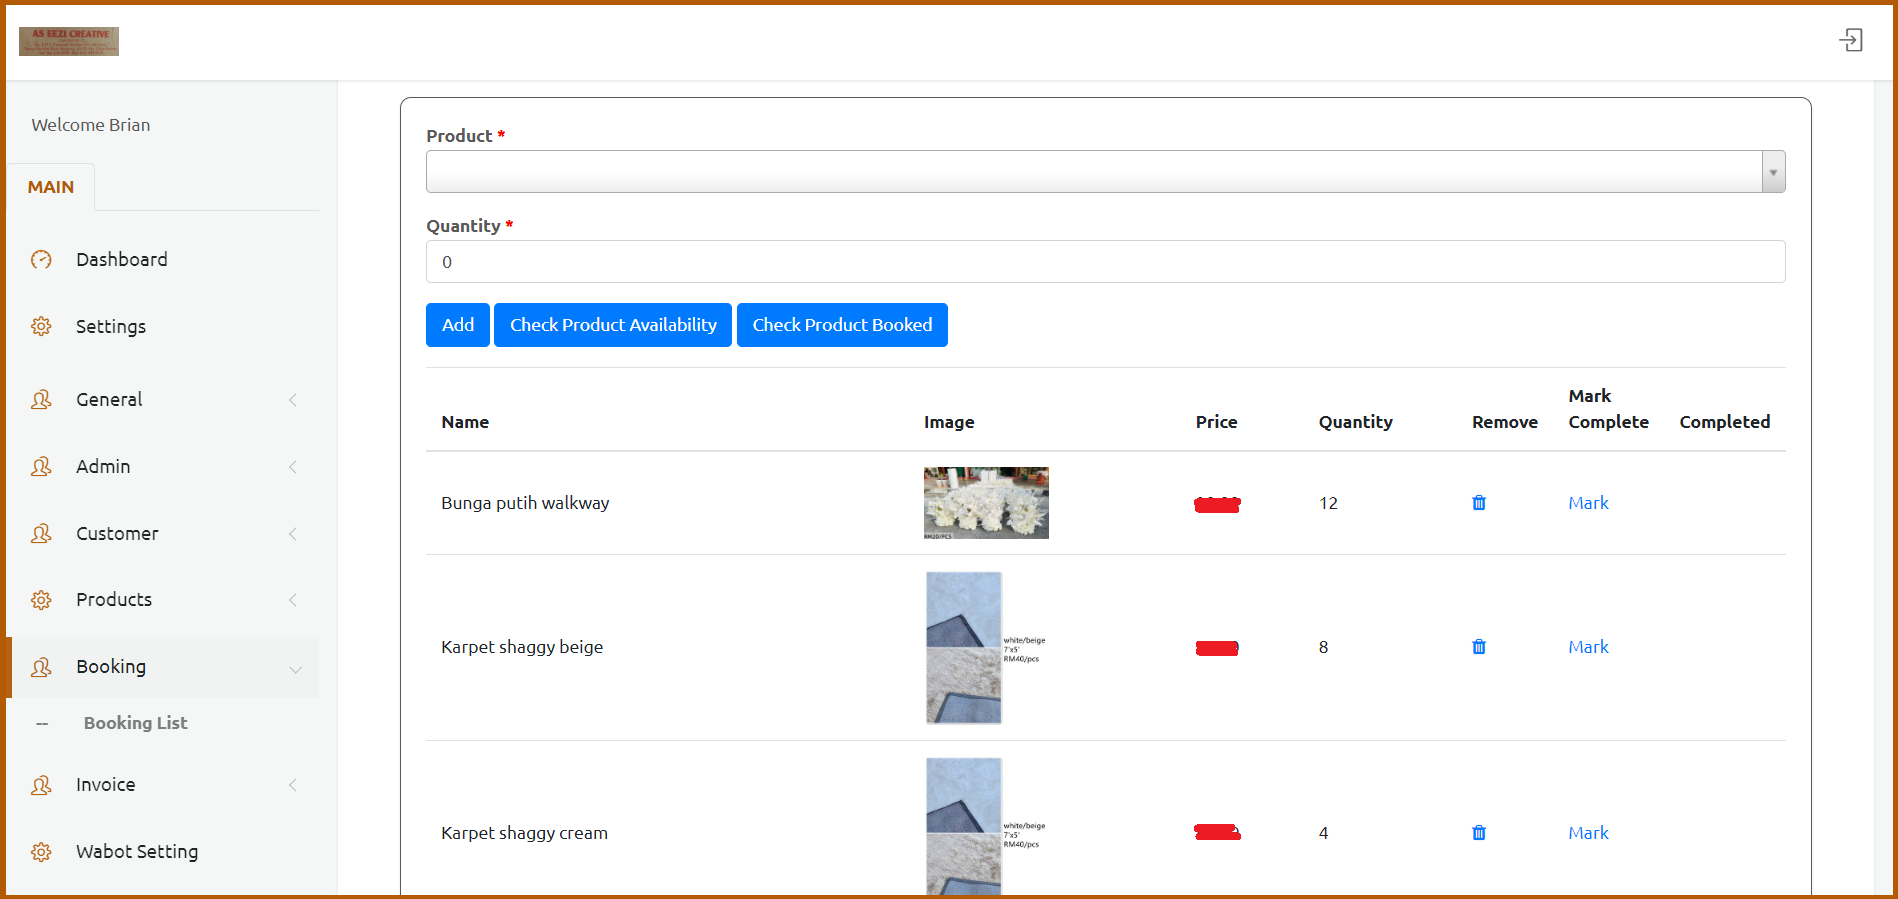This screenshot has height=899, width=1898.
Task: Click the AS EEZI CREATIVE logo
Action: click(69, 41)
